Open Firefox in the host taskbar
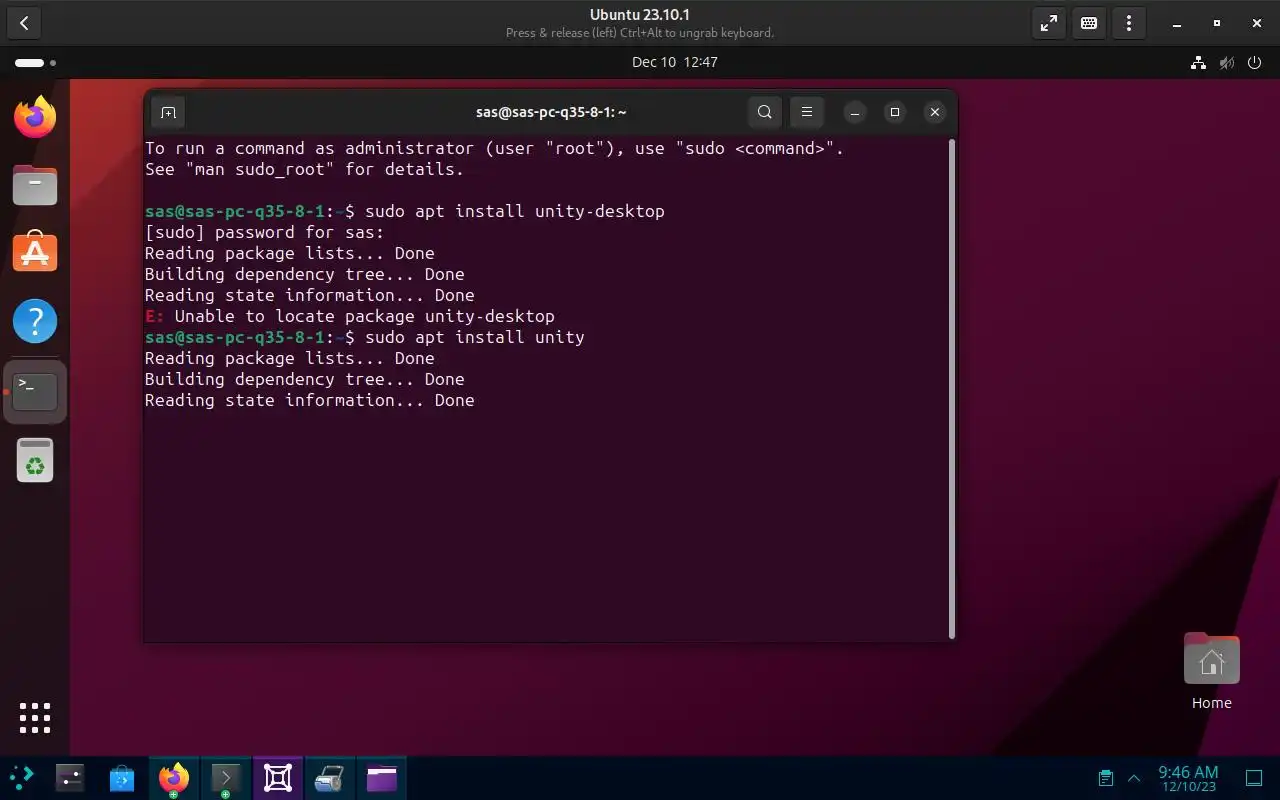 pos(174,777)
